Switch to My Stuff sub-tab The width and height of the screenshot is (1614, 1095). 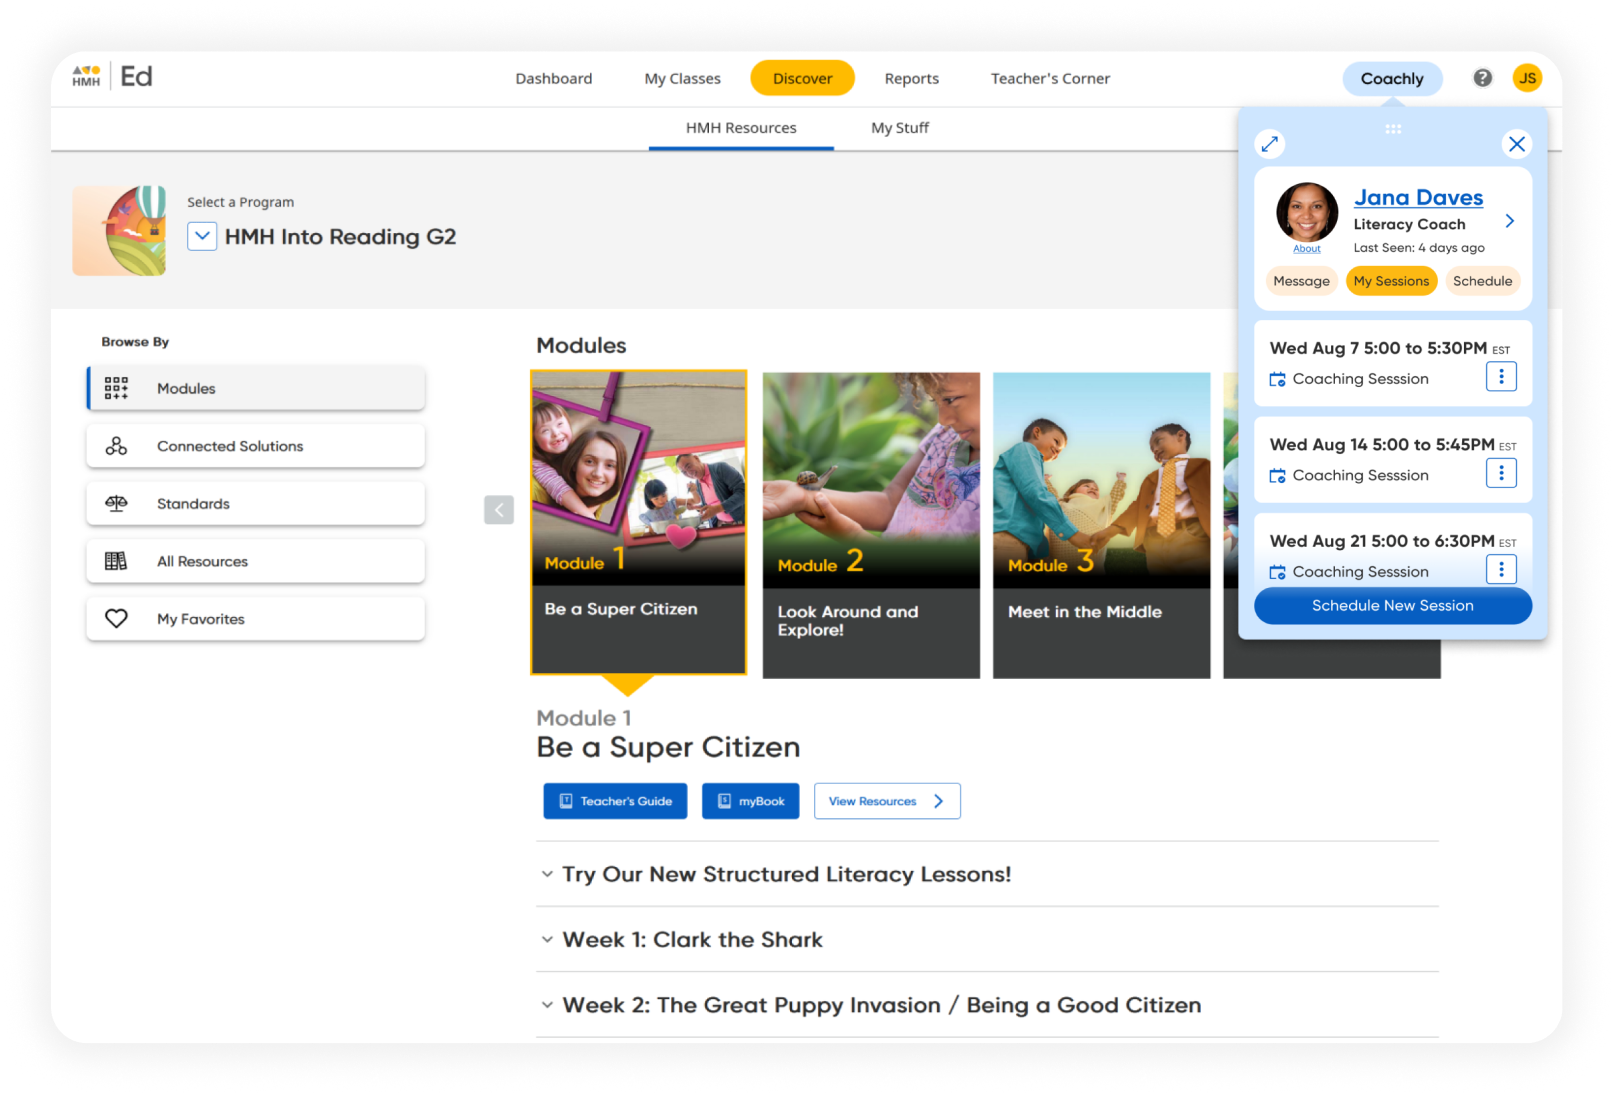pyautogui.click(x=900, y=128)
